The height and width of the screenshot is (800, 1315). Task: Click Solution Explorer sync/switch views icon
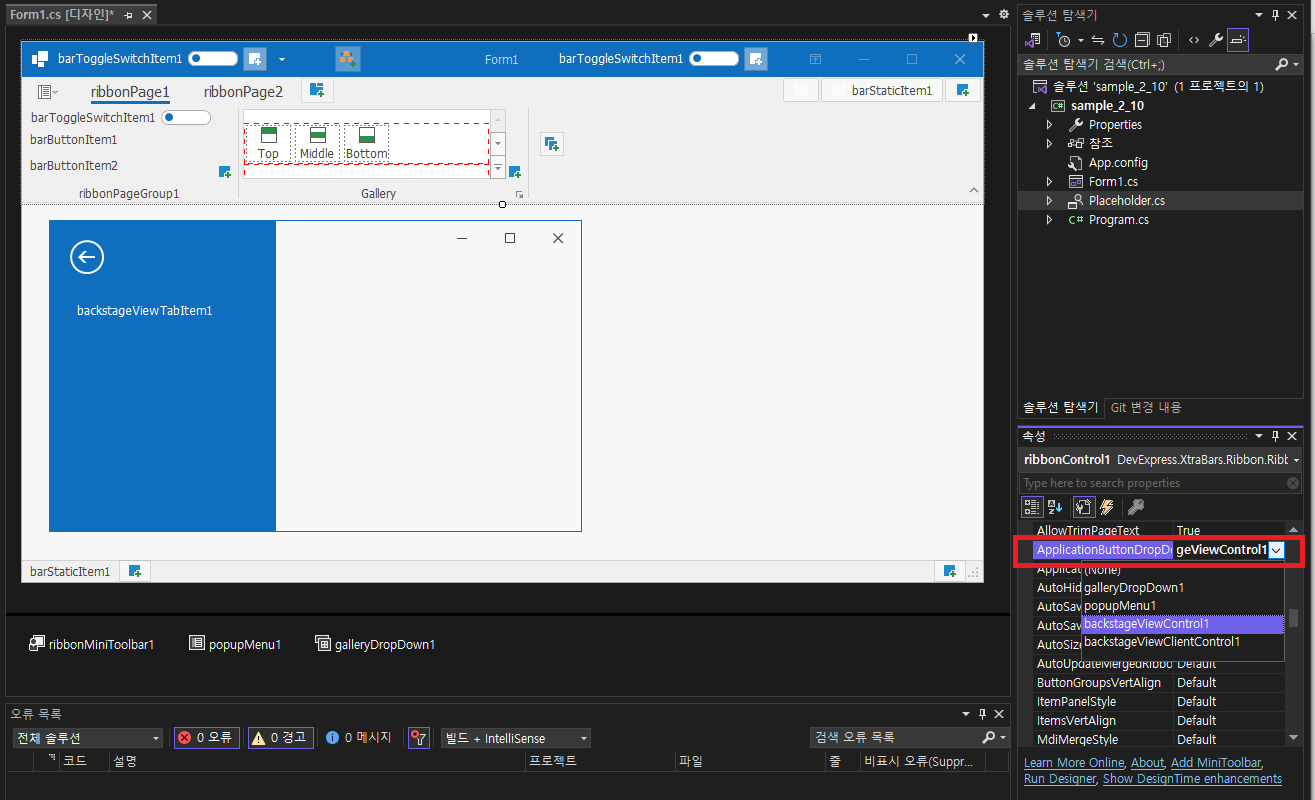(1034, 40)
